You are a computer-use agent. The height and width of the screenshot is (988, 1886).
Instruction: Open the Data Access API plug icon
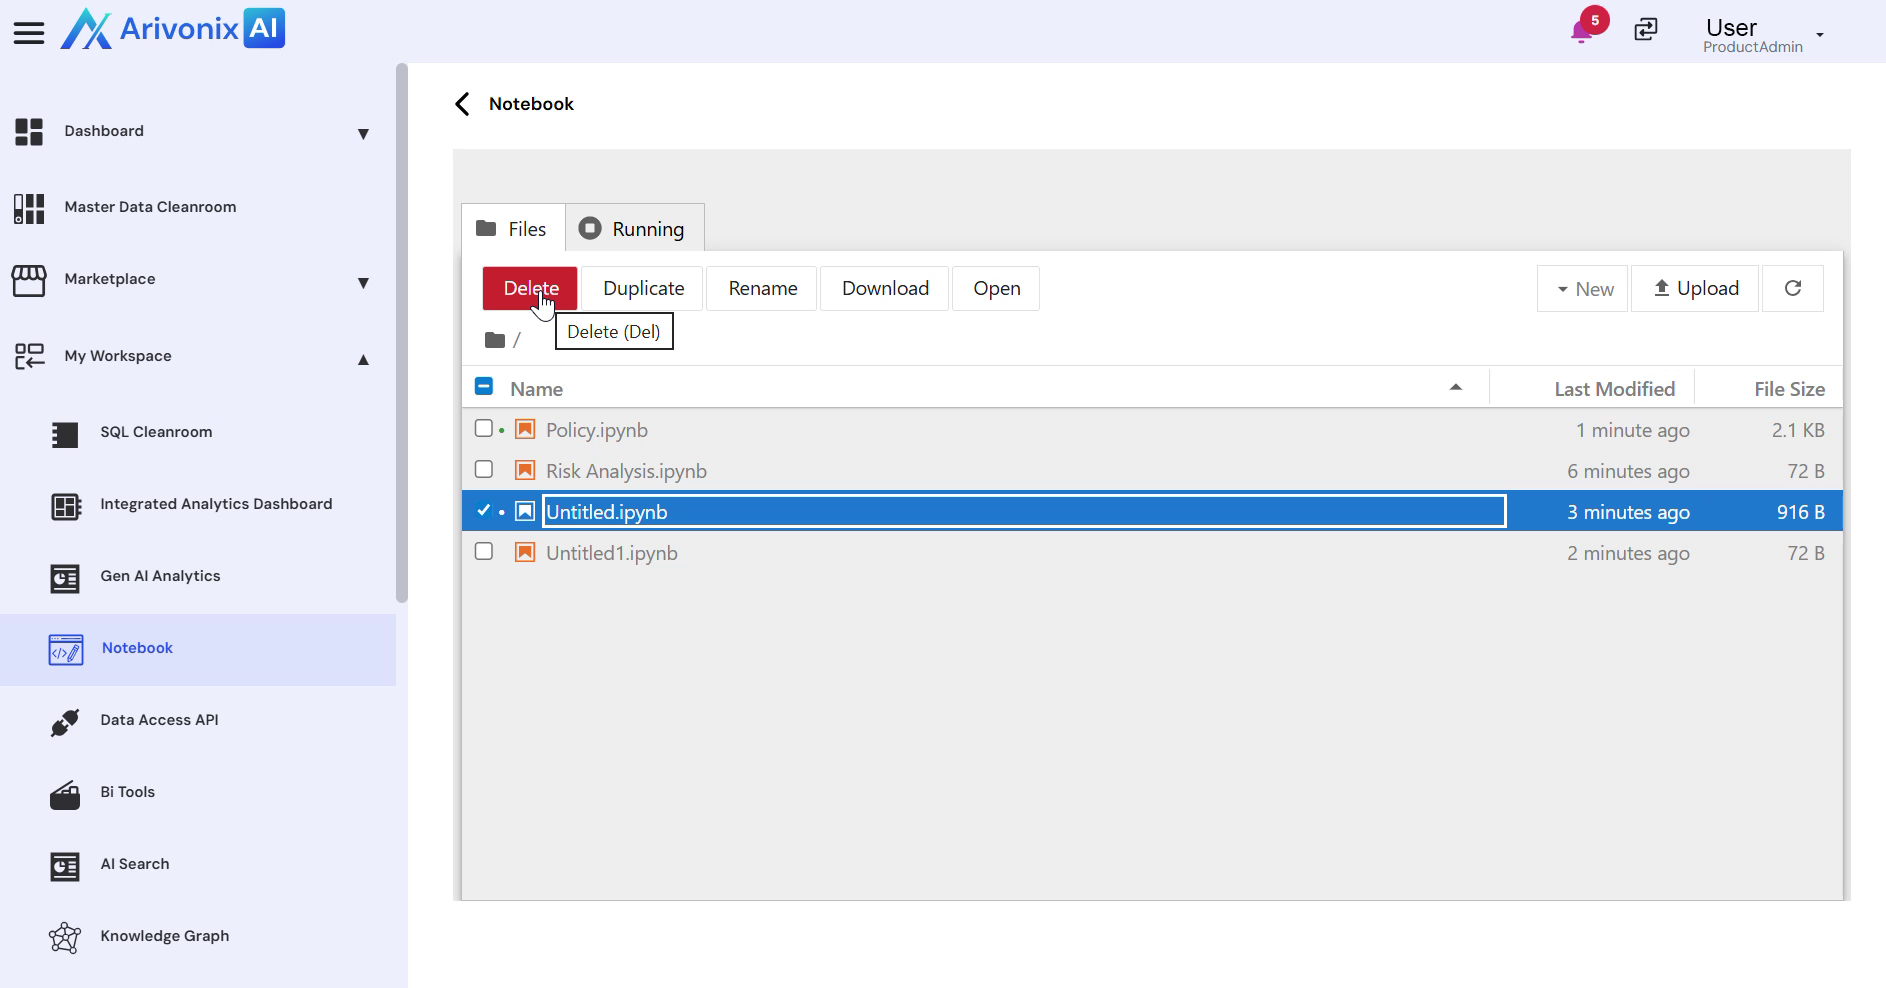click(65, 721)
